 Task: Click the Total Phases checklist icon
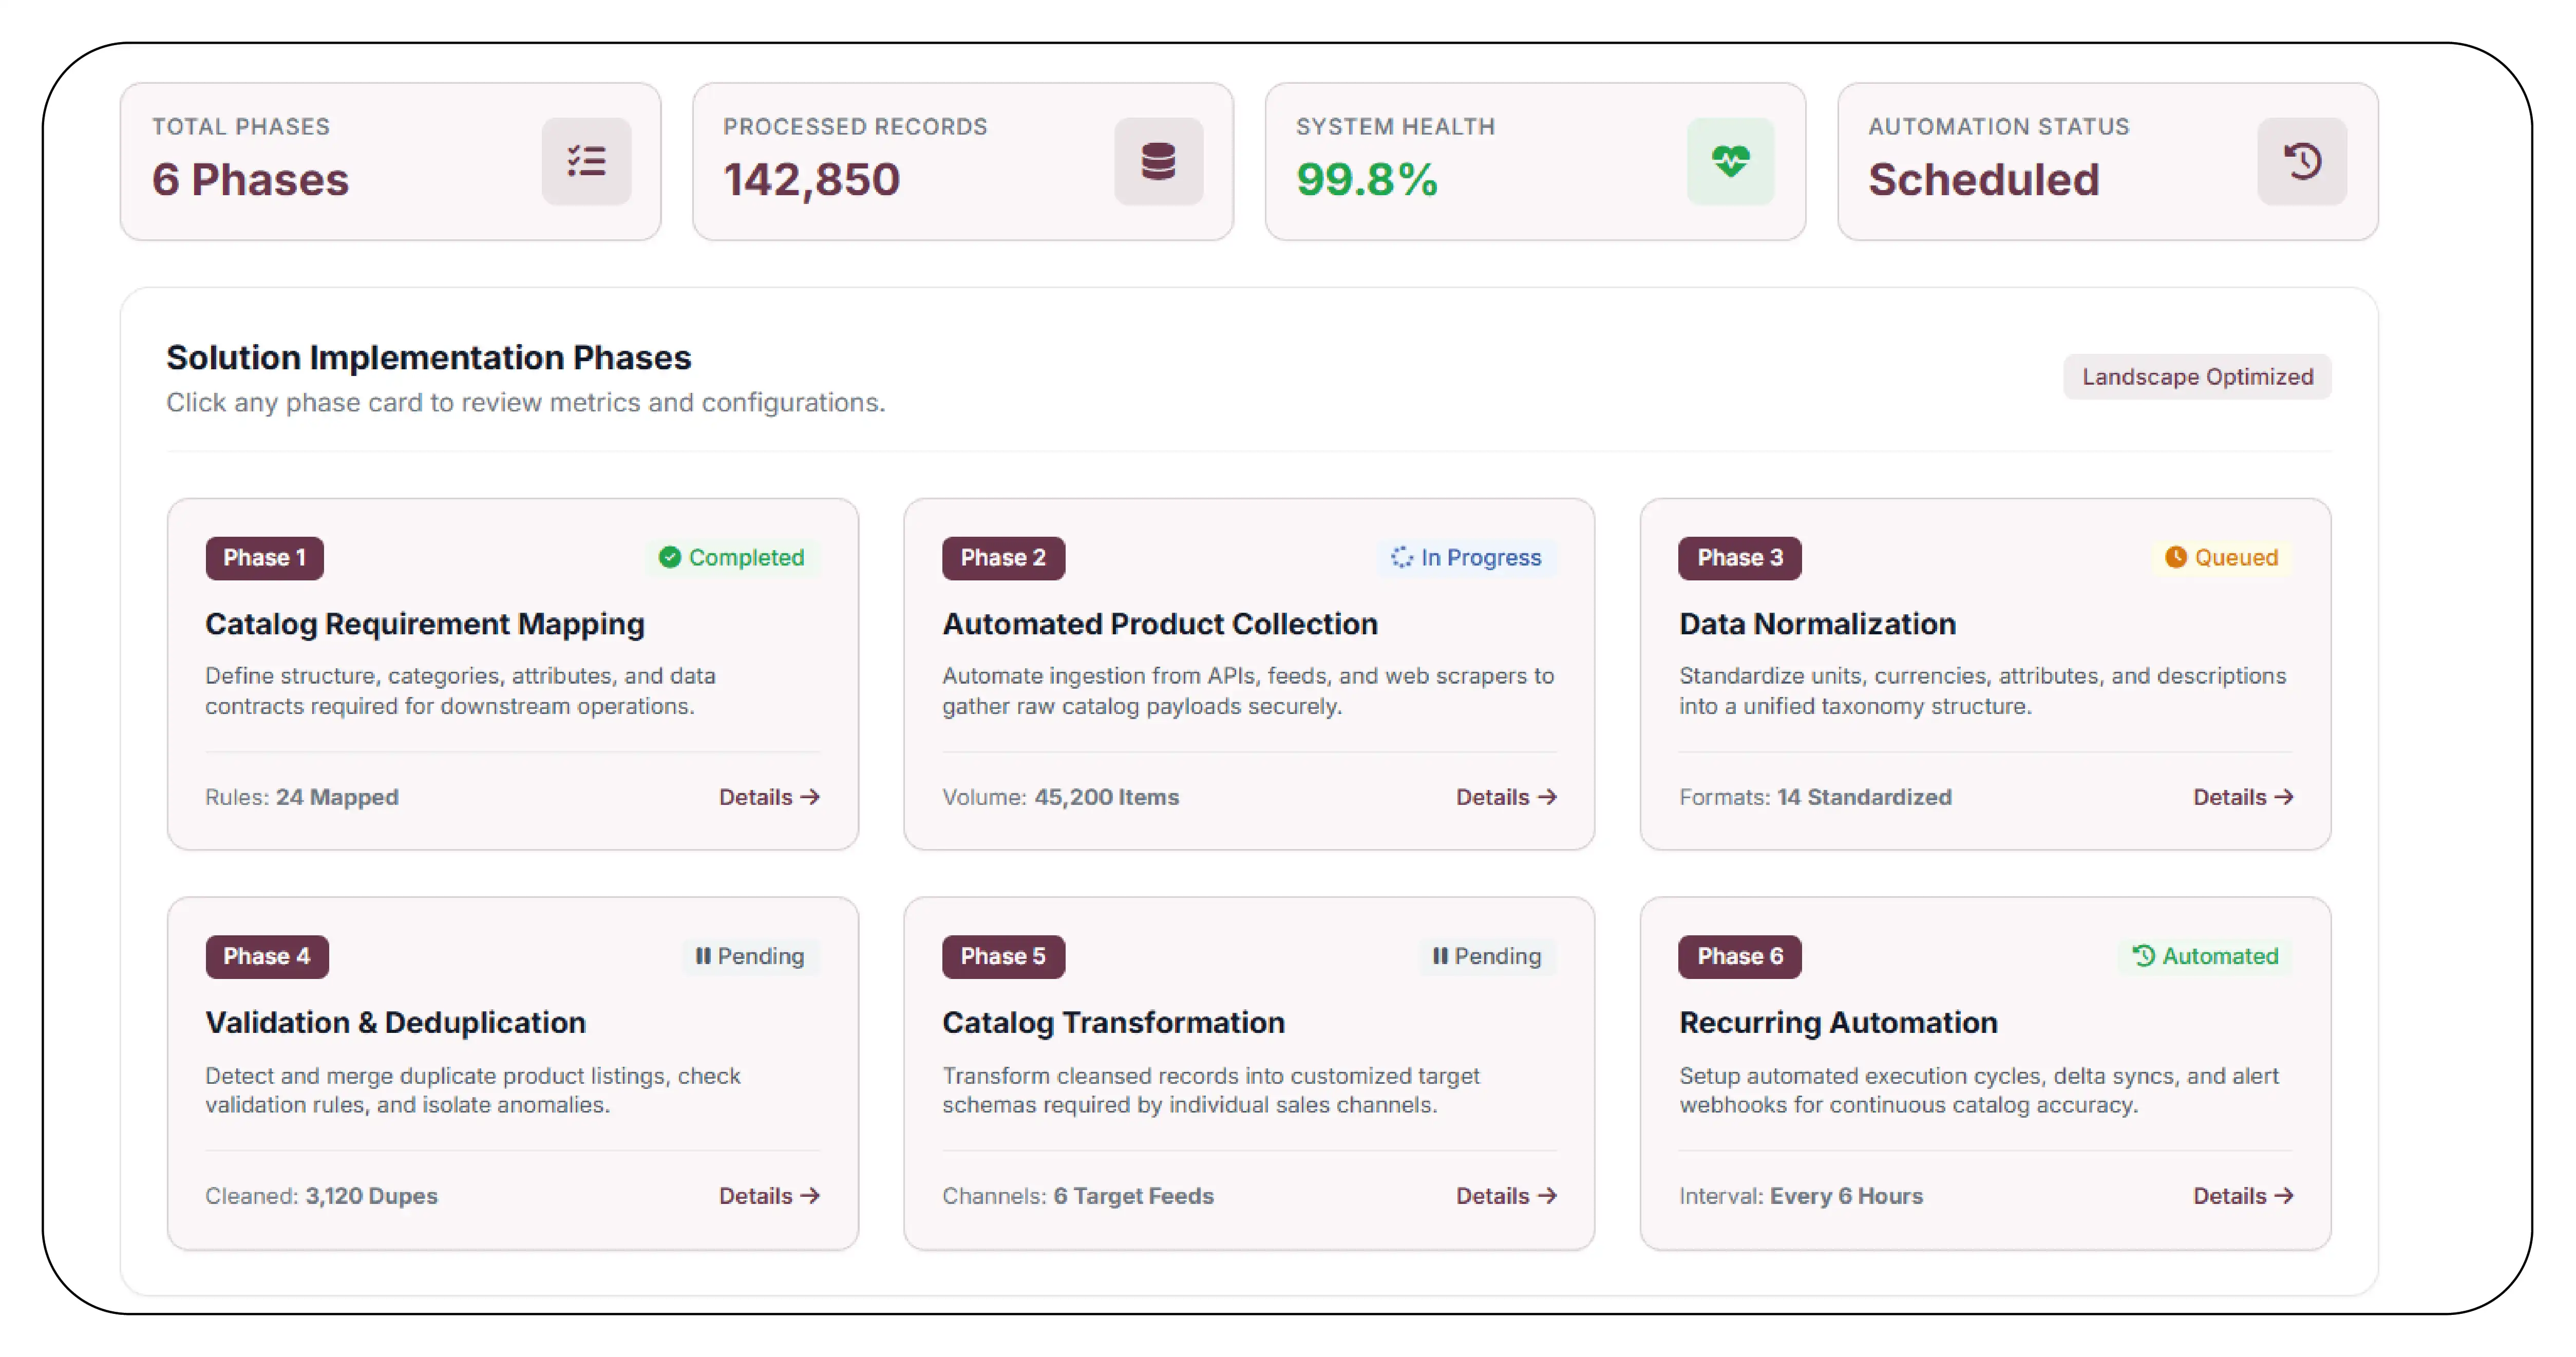click(x=586, y=161)
